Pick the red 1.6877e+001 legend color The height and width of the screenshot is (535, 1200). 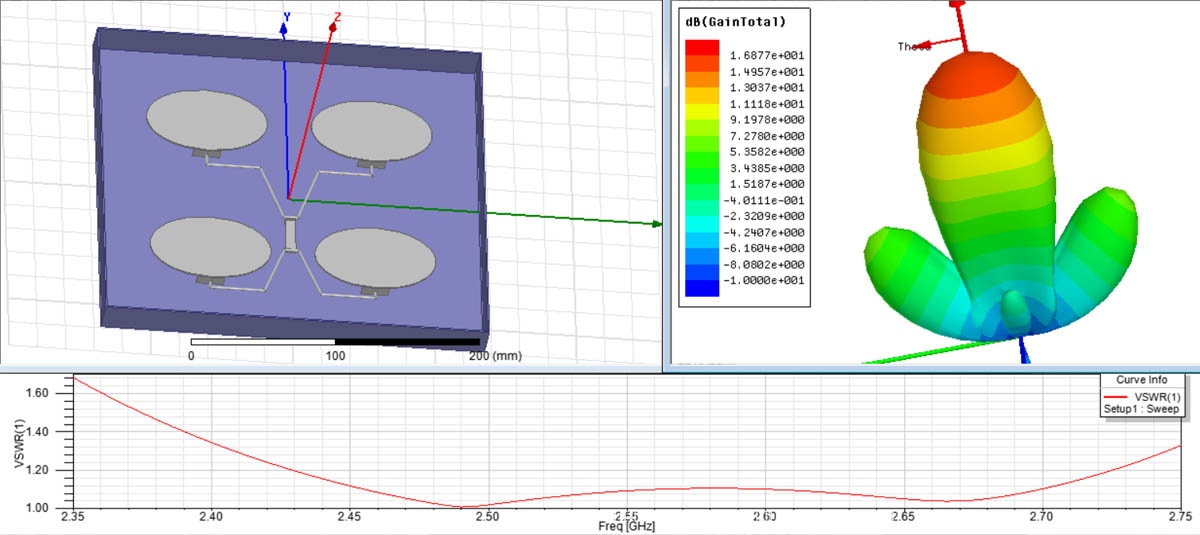coord(701,48)
